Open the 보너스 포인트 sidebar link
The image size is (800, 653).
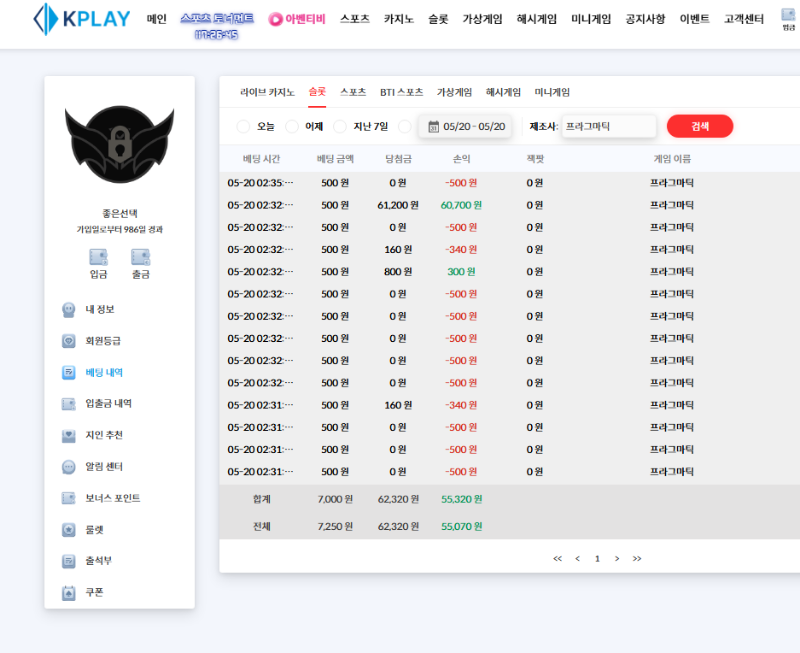[x=112, y=498]
